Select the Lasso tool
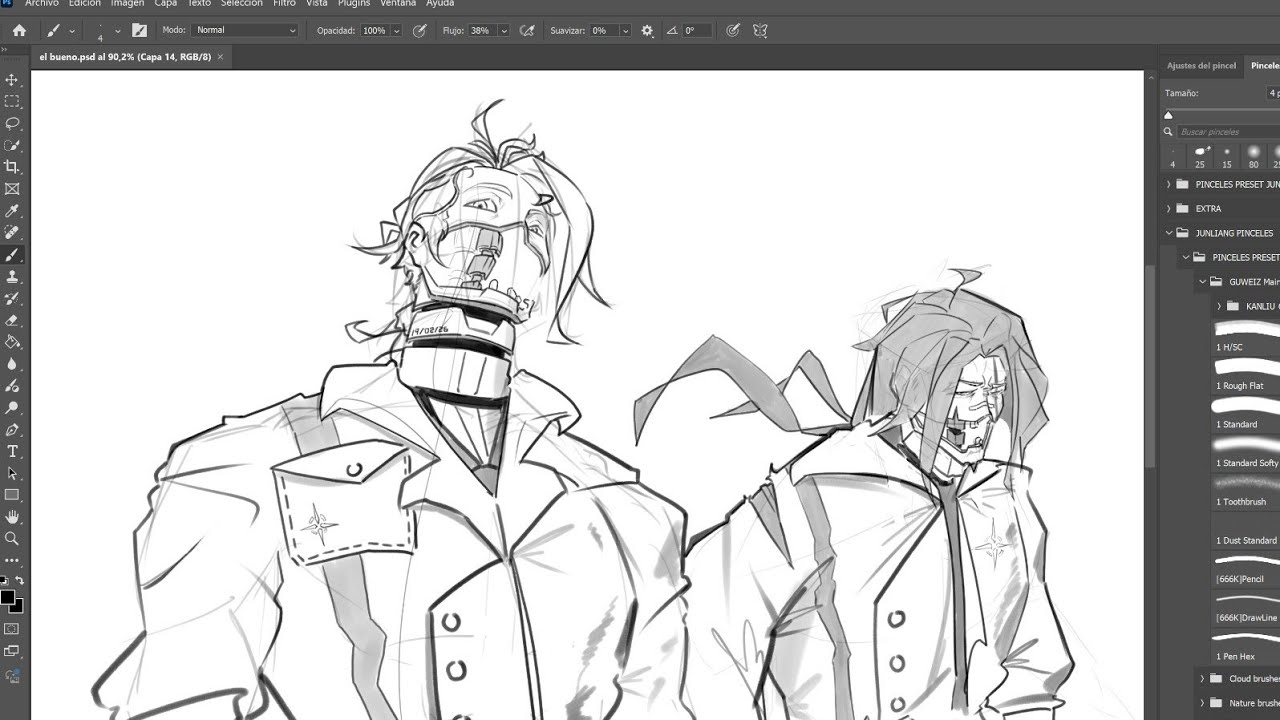The height and width of the screenshot is (720, 1280). 12,123
